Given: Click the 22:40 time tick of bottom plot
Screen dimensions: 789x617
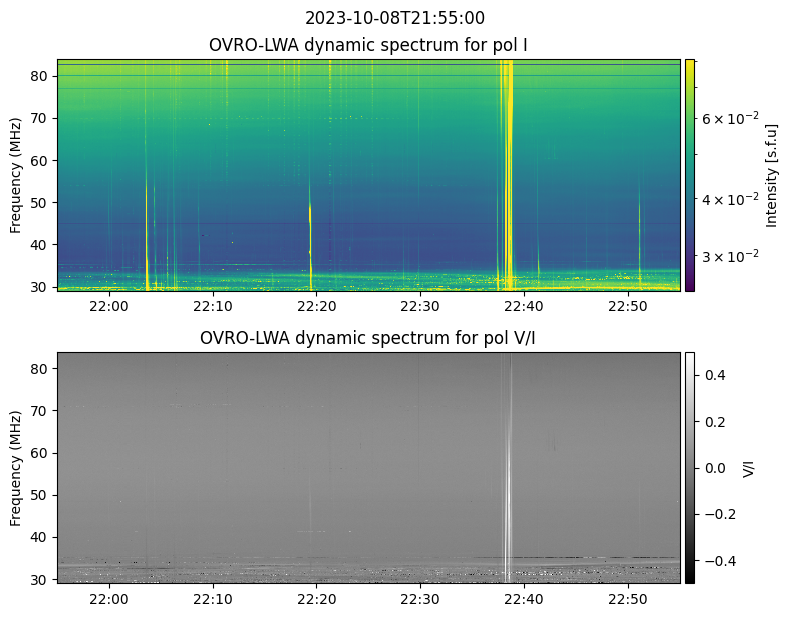Looking at the screenshot, I should pyautogui.click(x=523, y=599).
